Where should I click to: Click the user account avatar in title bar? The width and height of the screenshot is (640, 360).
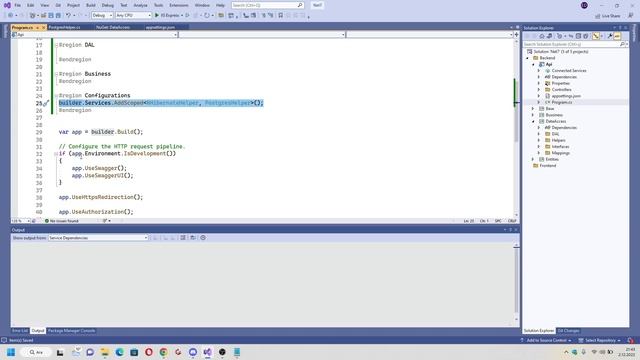pos(584,5)
